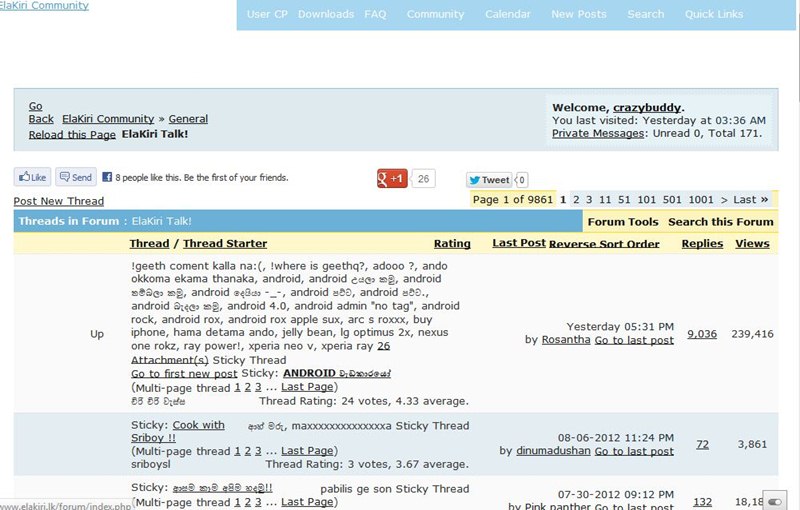Jump to page 501 in pagination
800x510 pixels.
[672, 199]
